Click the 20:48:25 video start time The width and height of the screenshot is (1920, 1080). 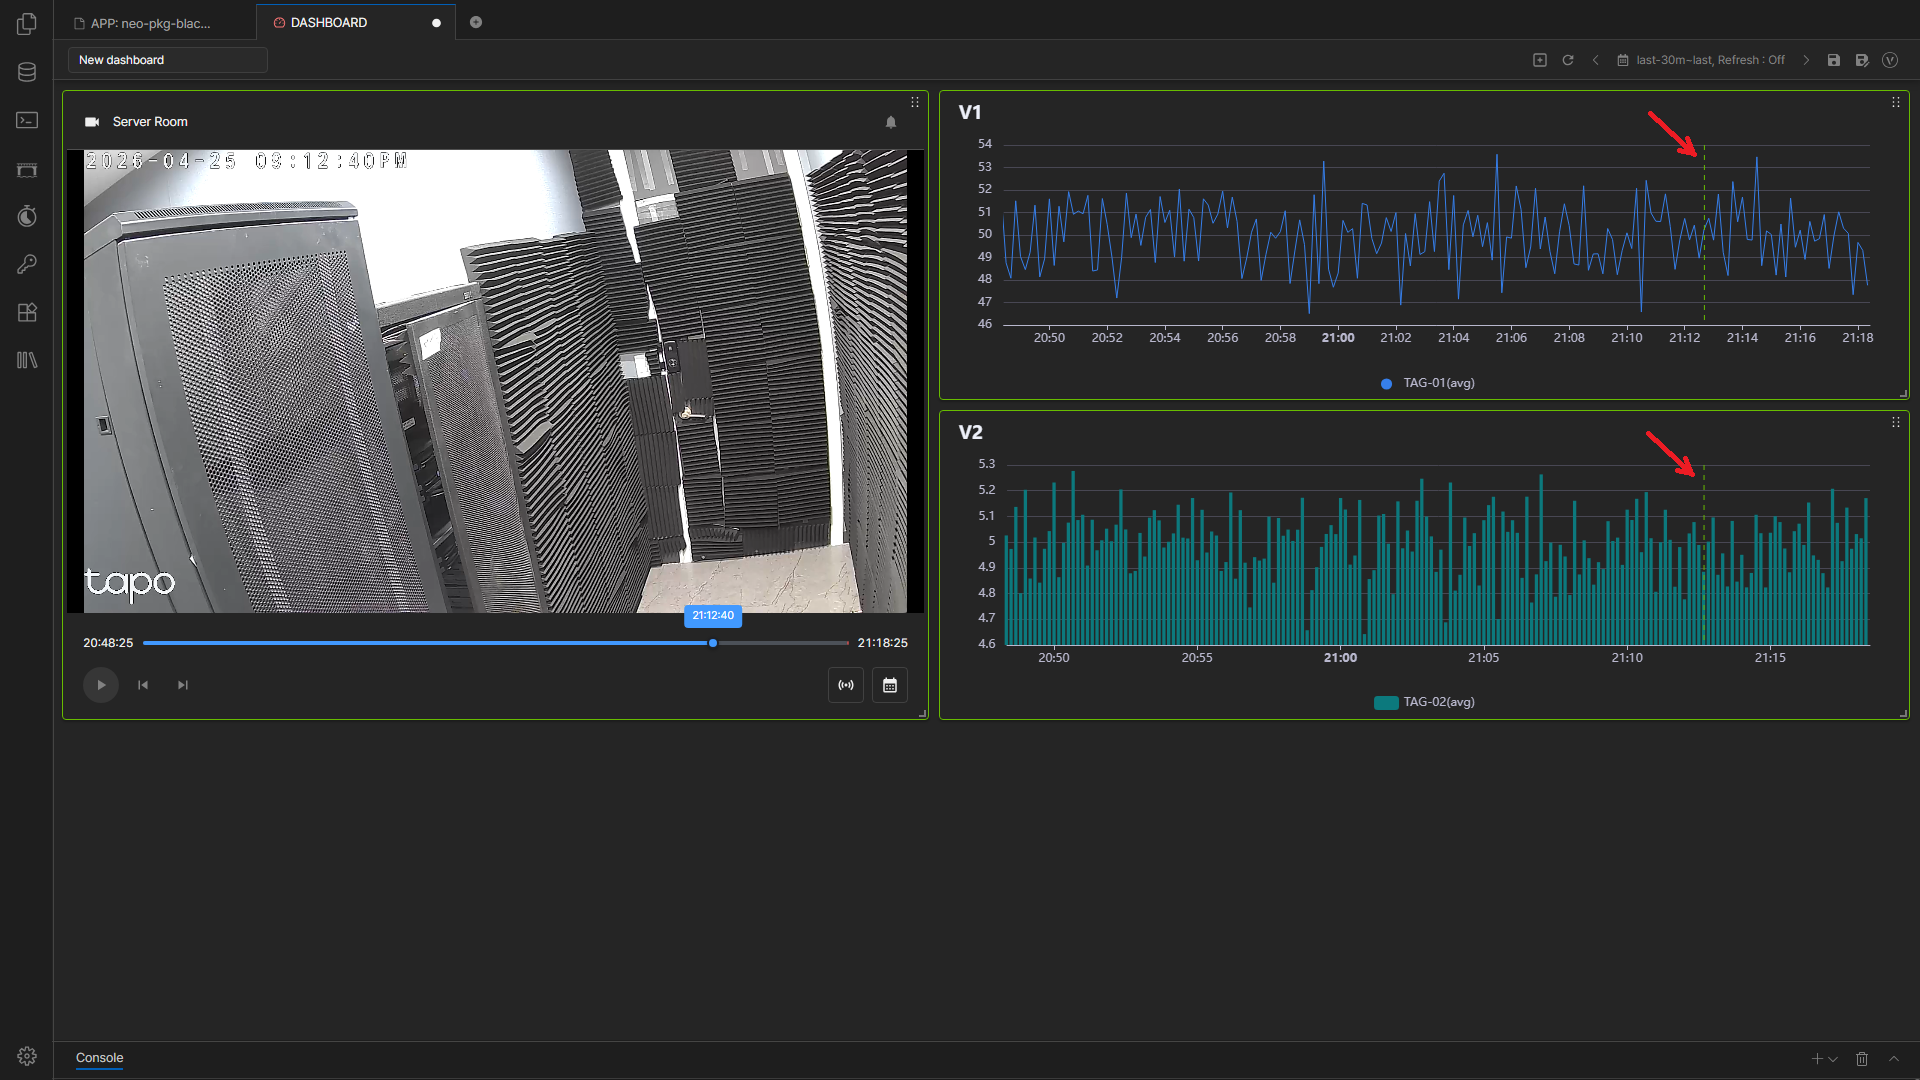tap(108, 643)
